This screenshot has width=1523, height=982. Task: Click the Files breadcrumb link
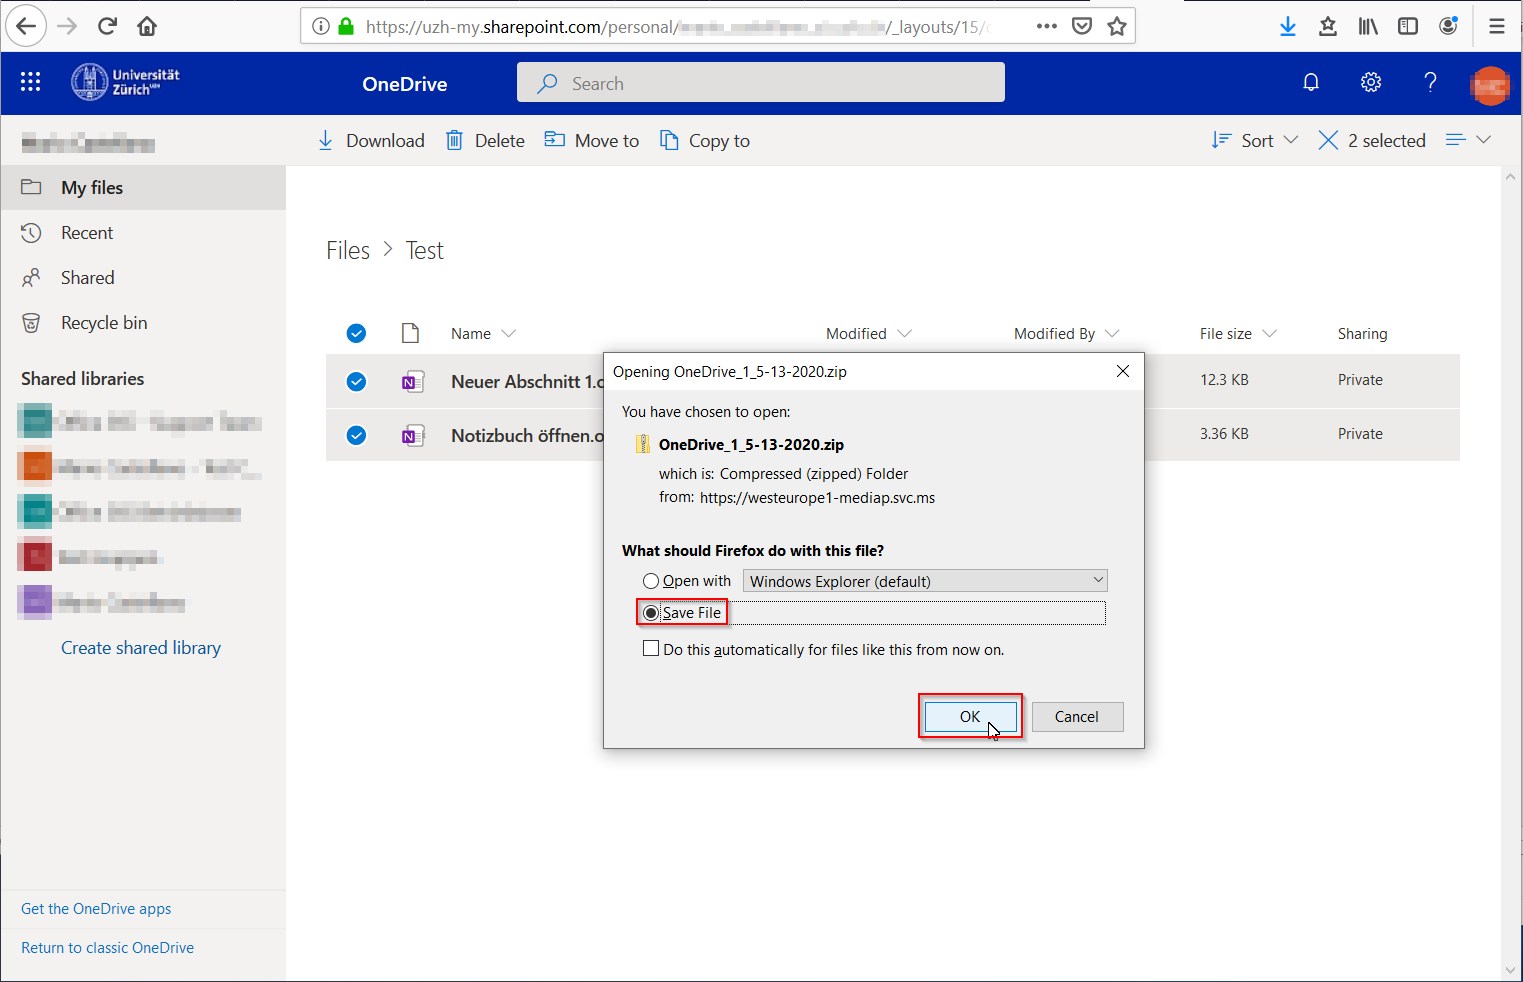click(348, 250)
